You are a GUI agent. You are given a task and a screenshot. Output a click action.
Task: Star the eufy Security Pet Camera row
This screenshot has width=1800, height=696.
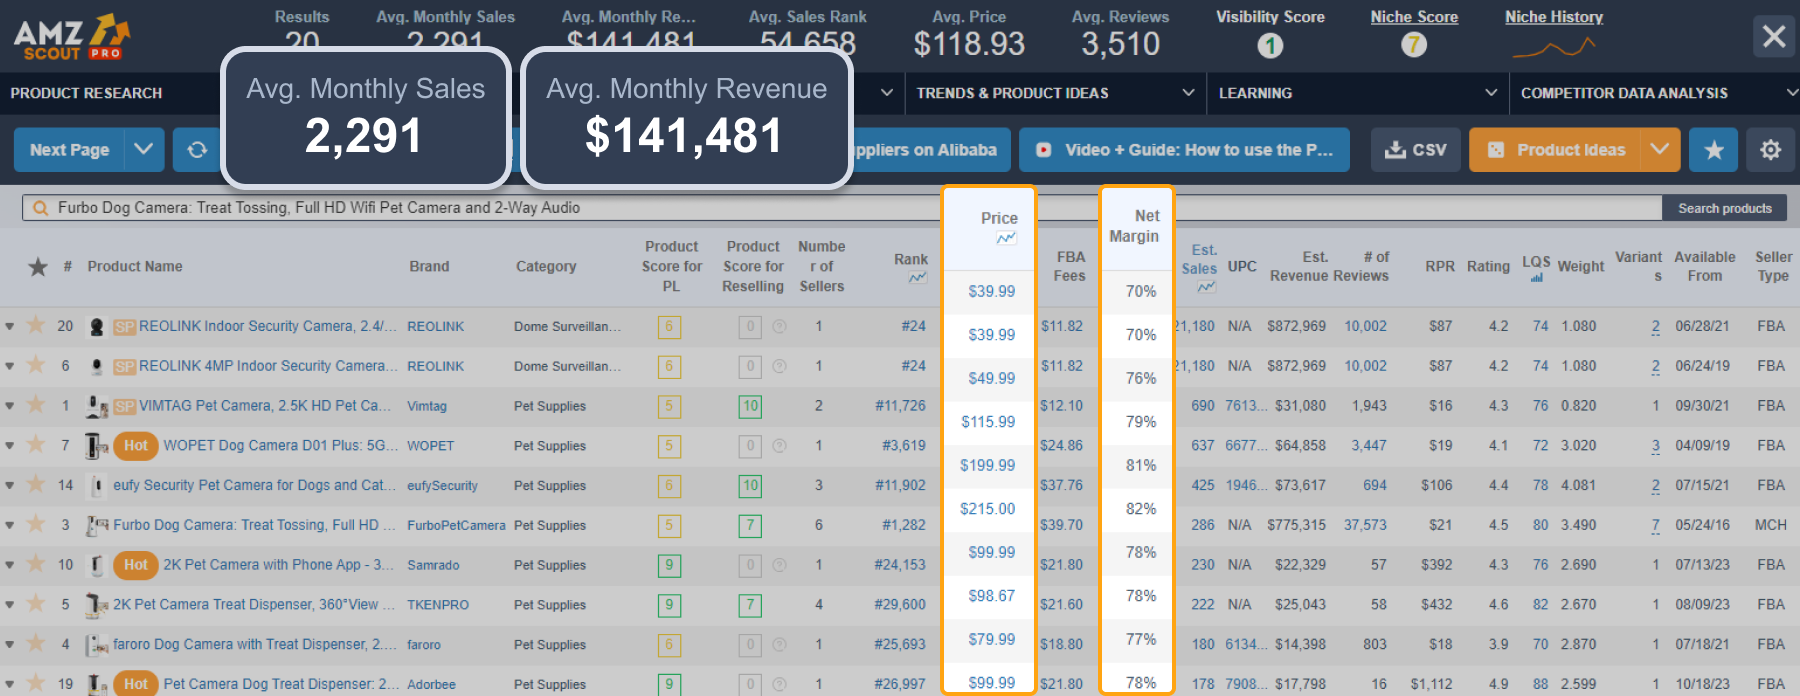click(x=36, y=484)
